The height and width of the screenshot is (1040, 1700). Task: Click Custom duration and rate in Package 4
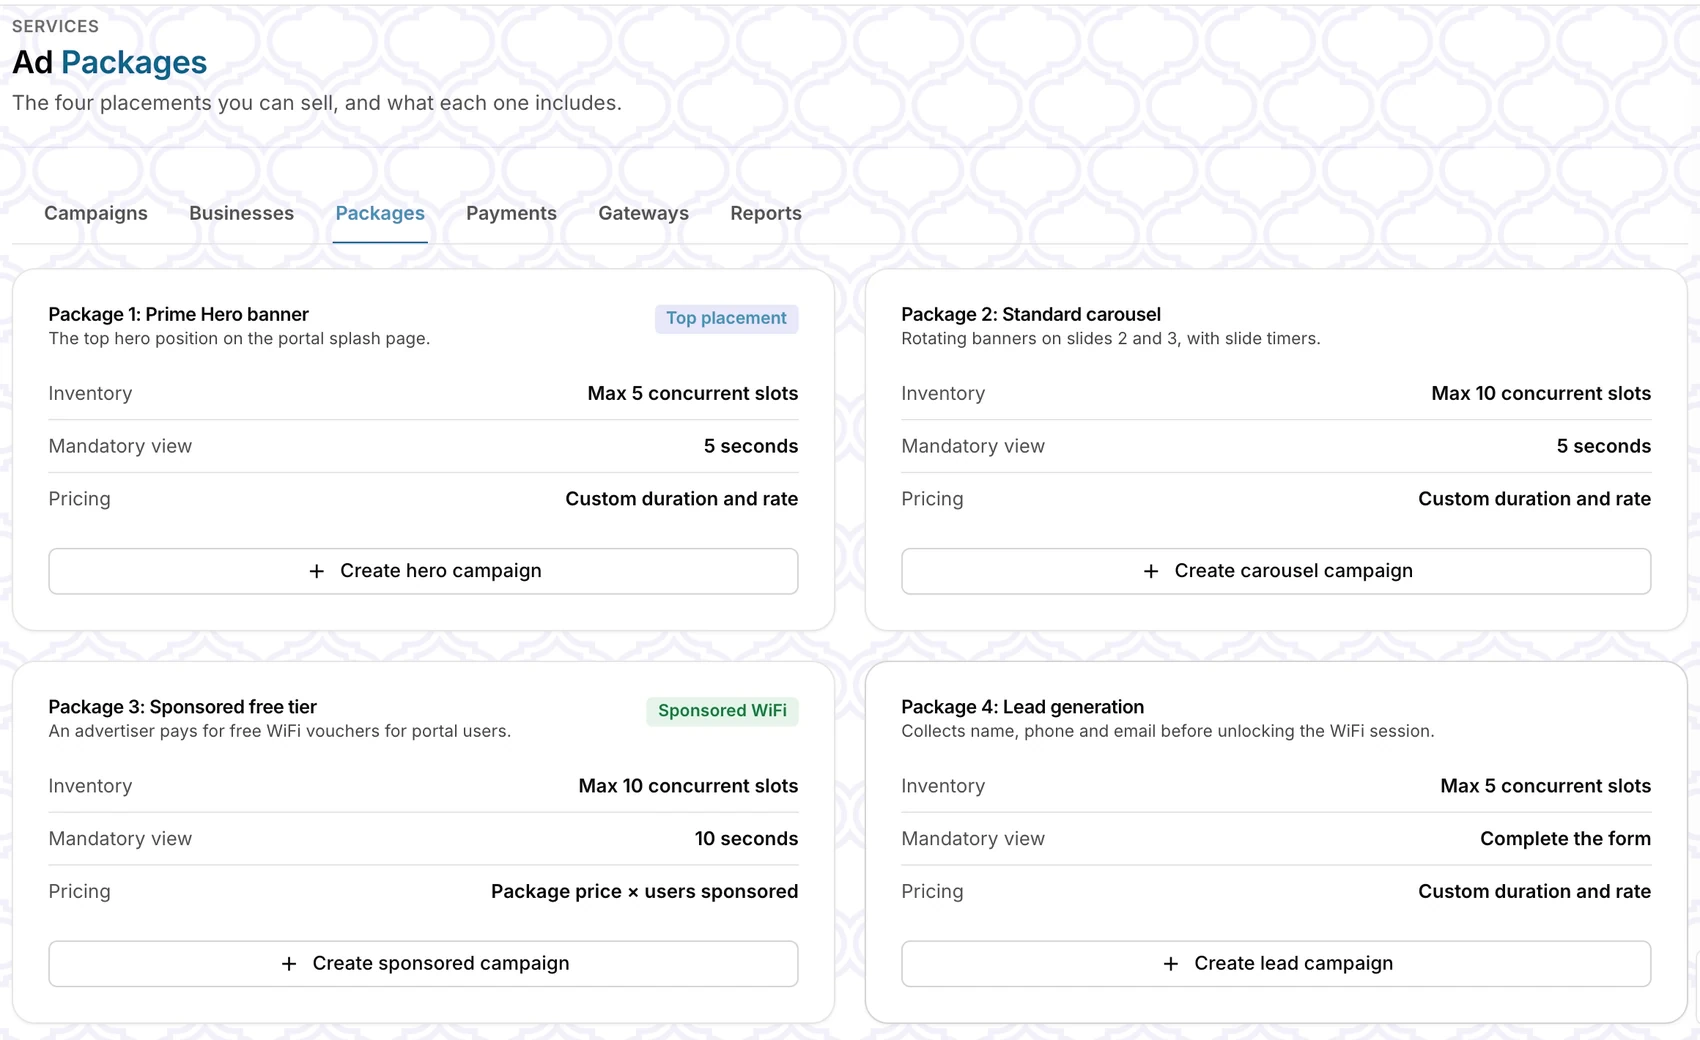(x=1535, y=892)
